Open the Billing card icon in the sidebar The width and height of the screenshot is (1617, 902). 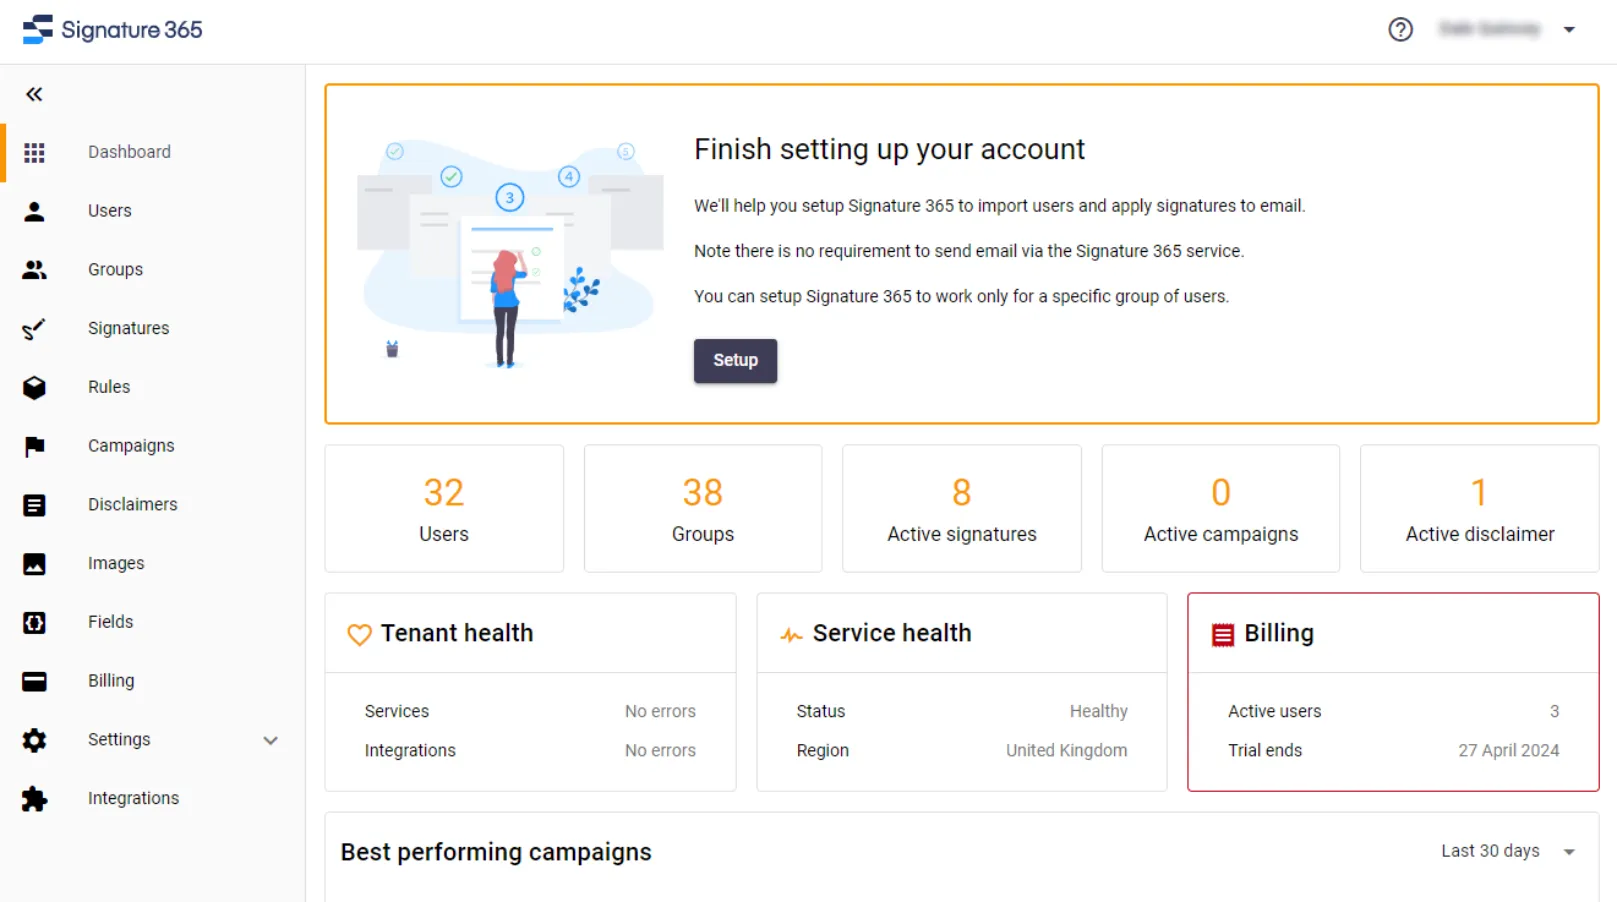coord(34,681)
